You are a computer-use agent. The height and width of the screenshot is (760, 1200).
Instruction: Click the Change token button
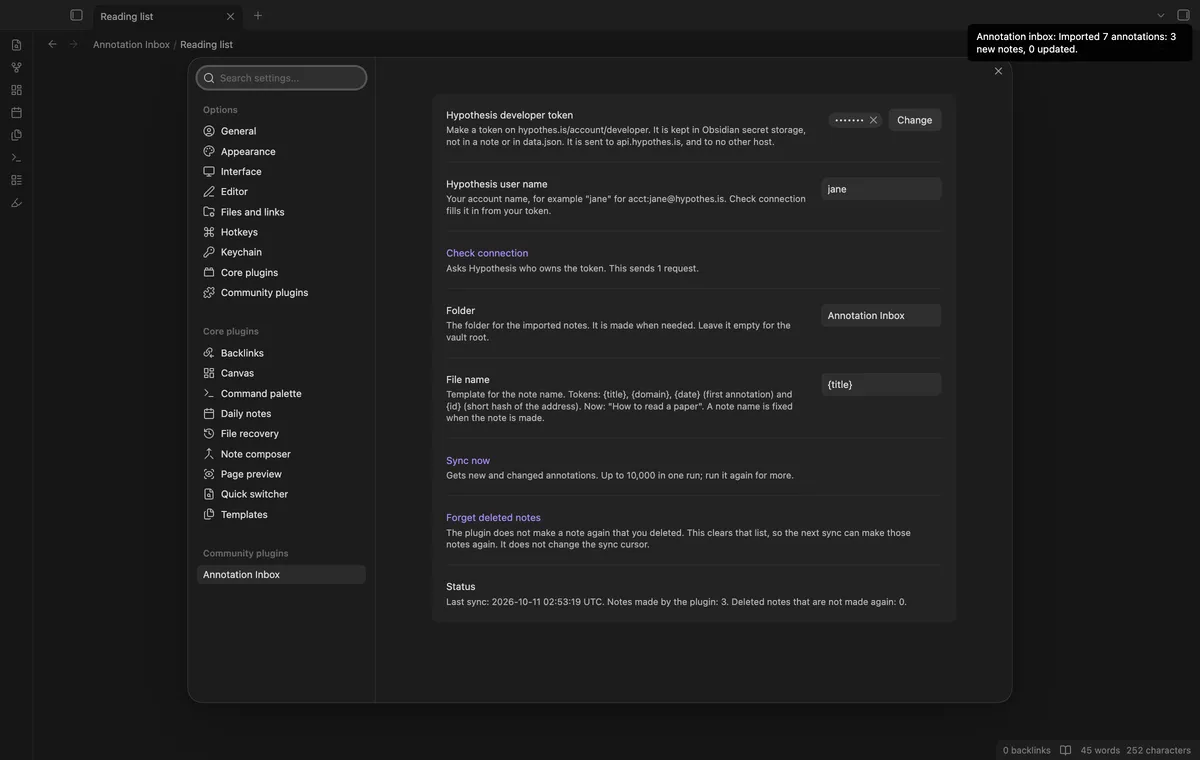coord(915,120)
